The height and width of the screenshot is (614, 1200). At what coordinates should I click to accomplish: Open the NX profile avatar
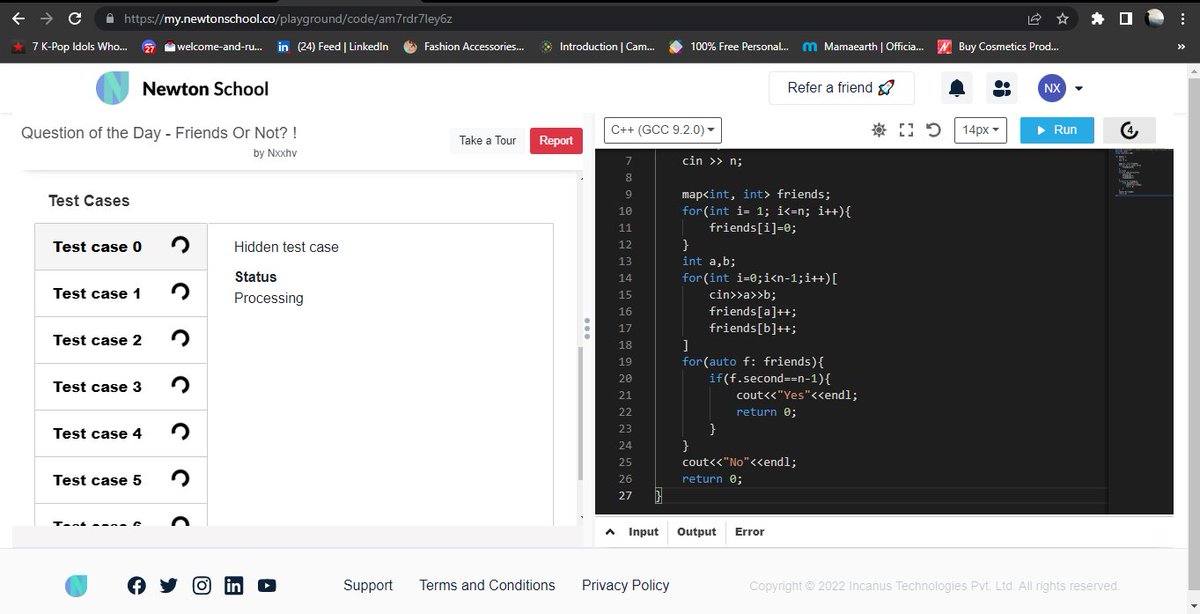(x=1052, y=88)
